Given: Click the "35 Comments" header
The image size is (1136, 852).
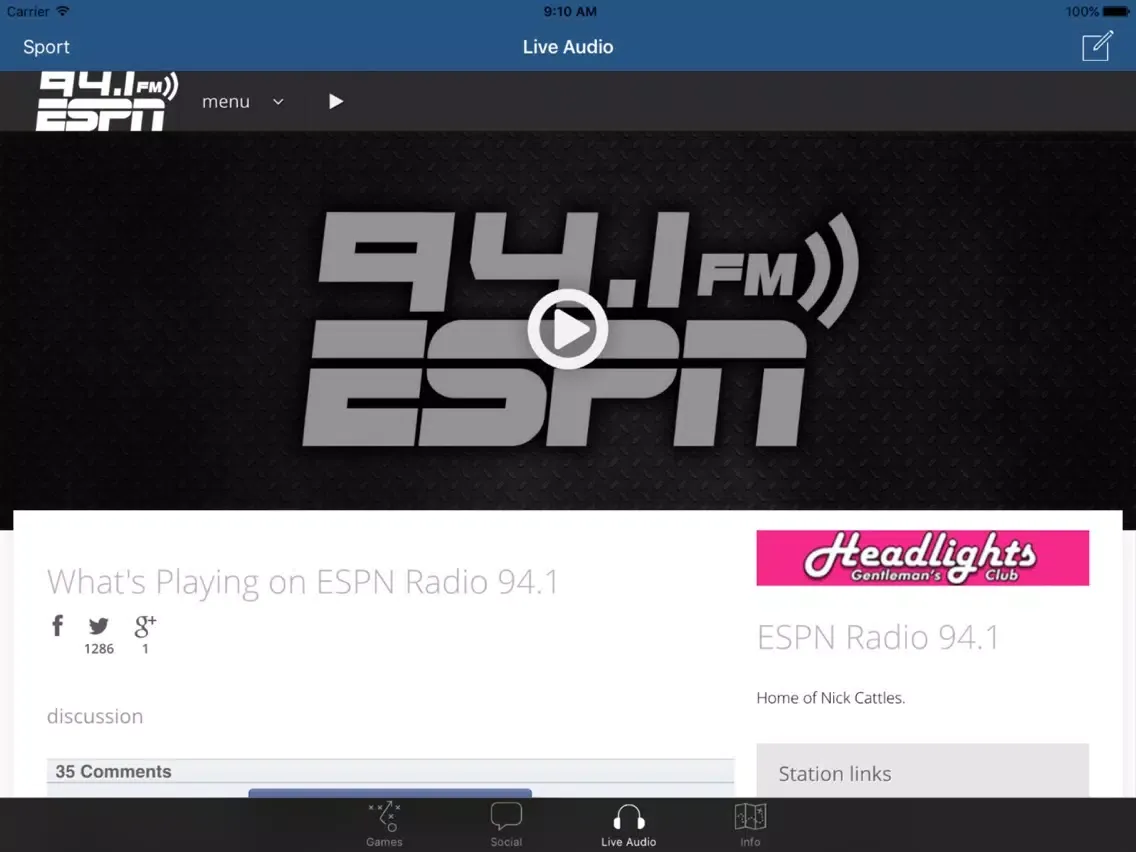Looking at the screenshot, I should click(x=114, y=772).
